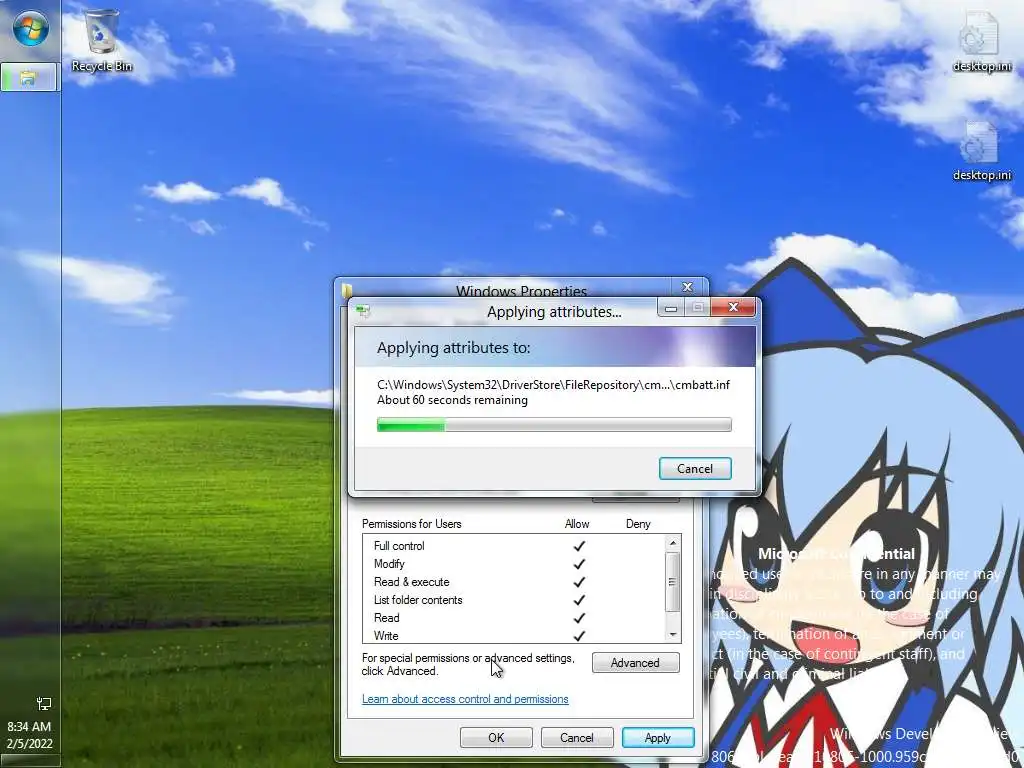Click the attributes progress bar
Viewport: 1024px width, 768px height.
point(554,425)
